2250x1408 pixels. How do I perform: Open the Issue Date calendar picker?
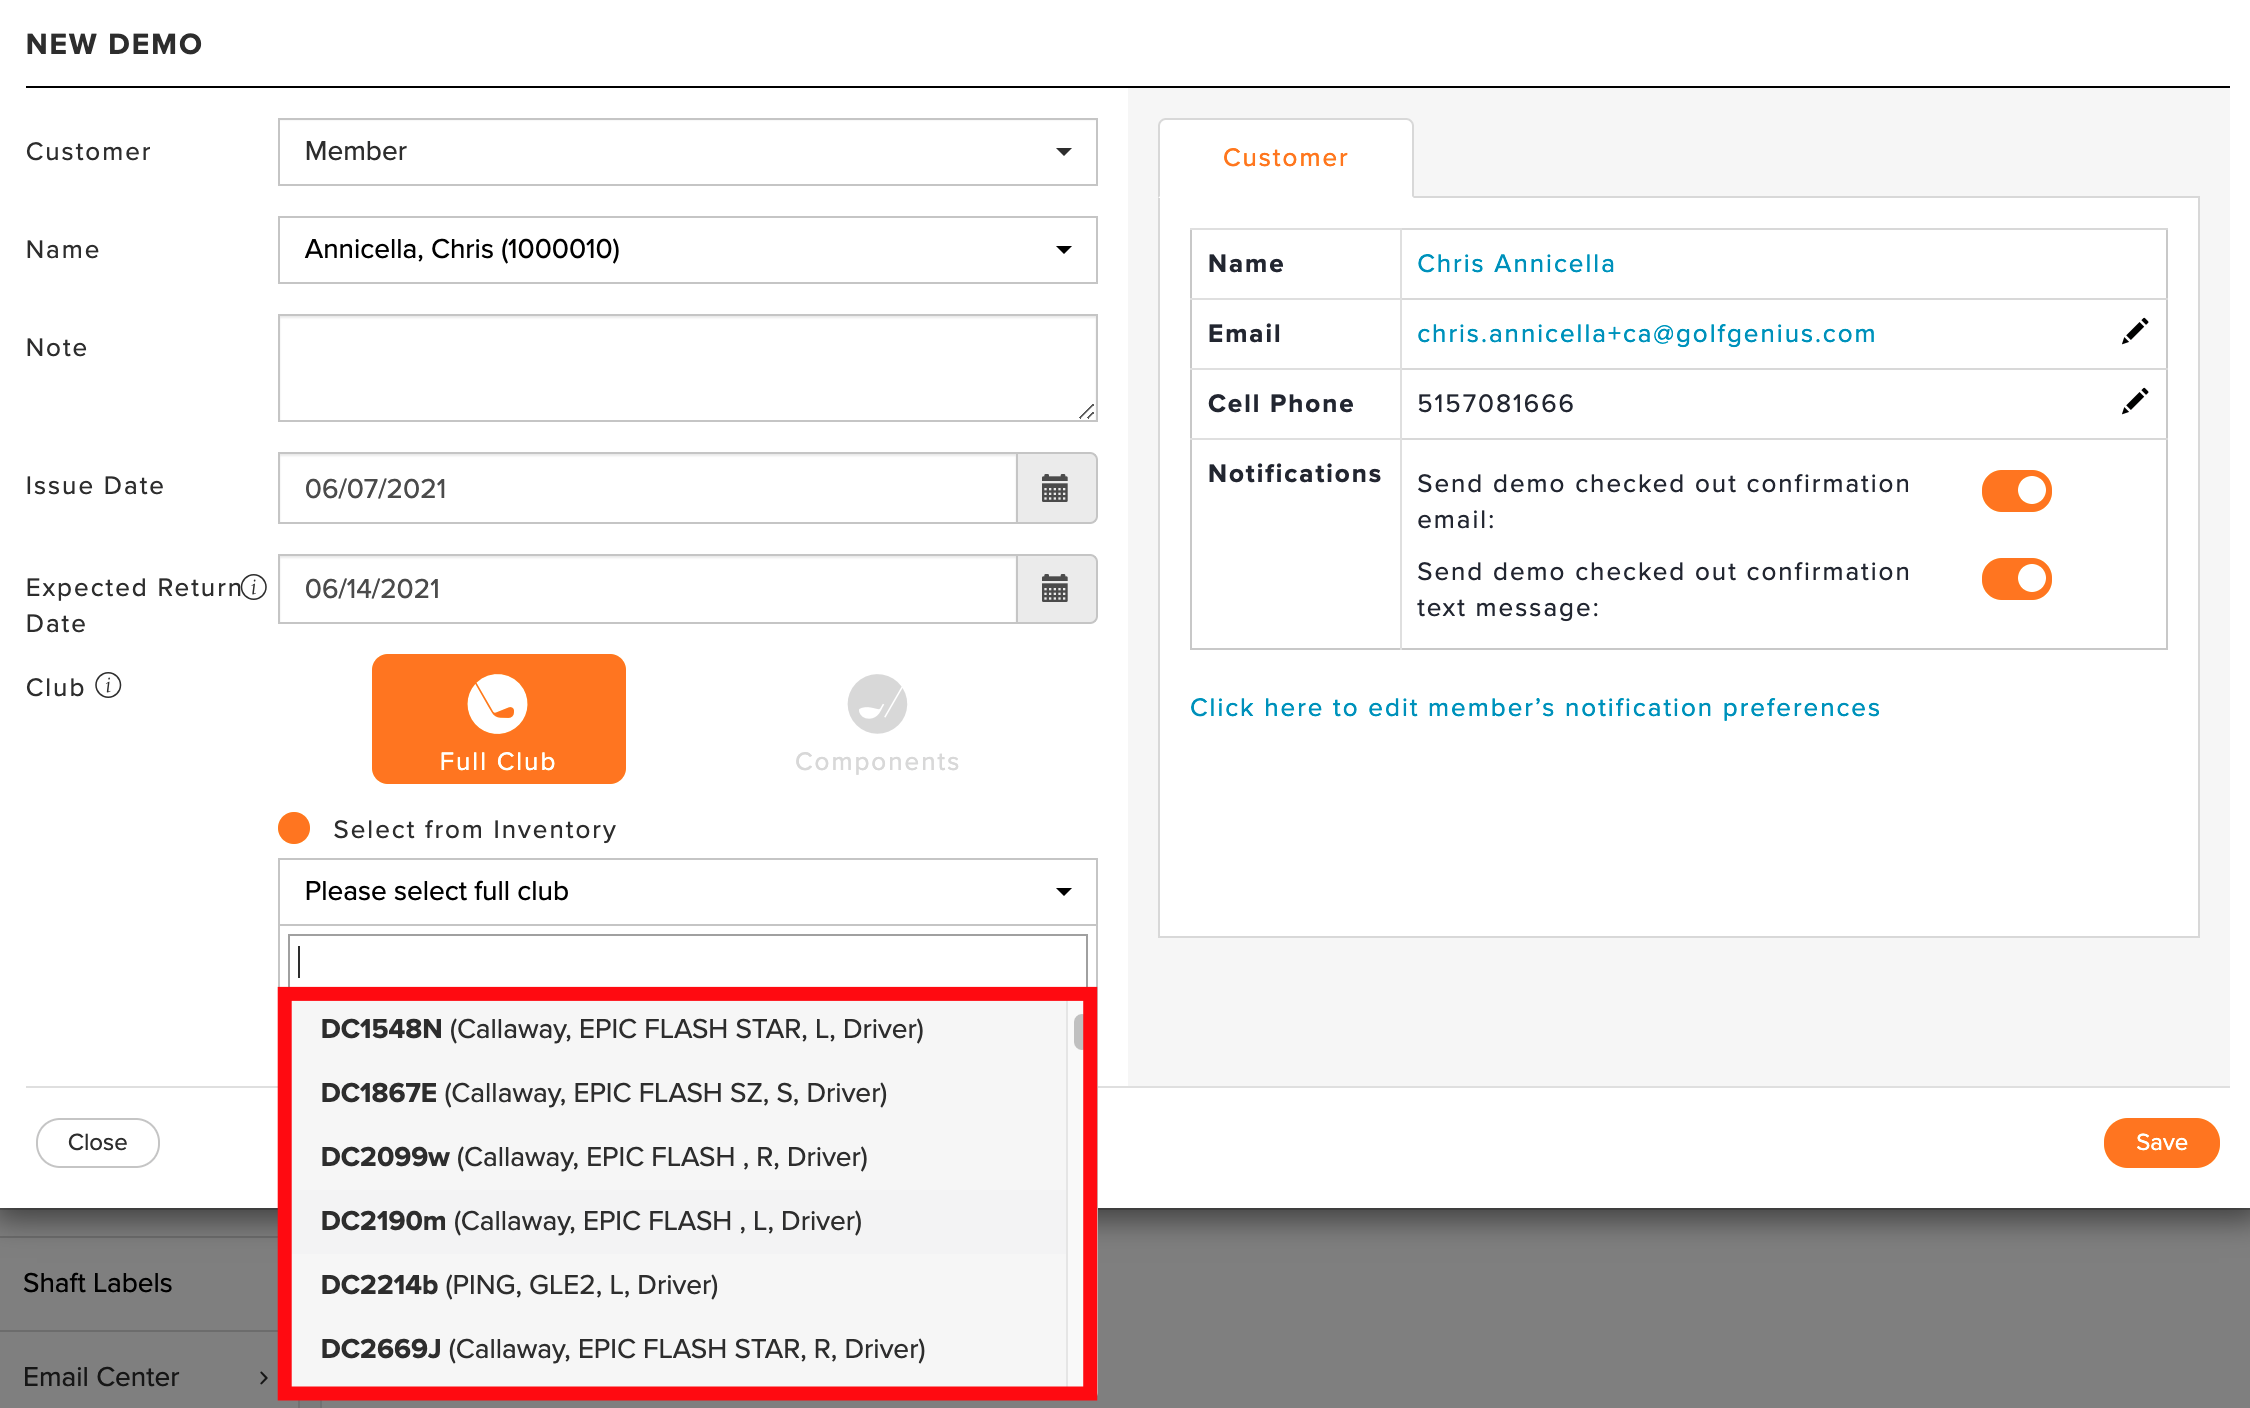tap(1056, 488)
